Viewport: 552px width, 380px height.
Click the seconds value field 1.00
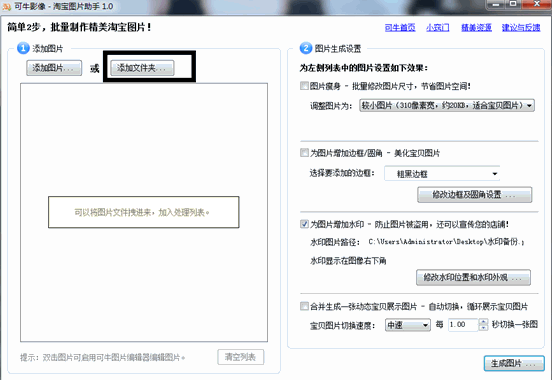463,325
